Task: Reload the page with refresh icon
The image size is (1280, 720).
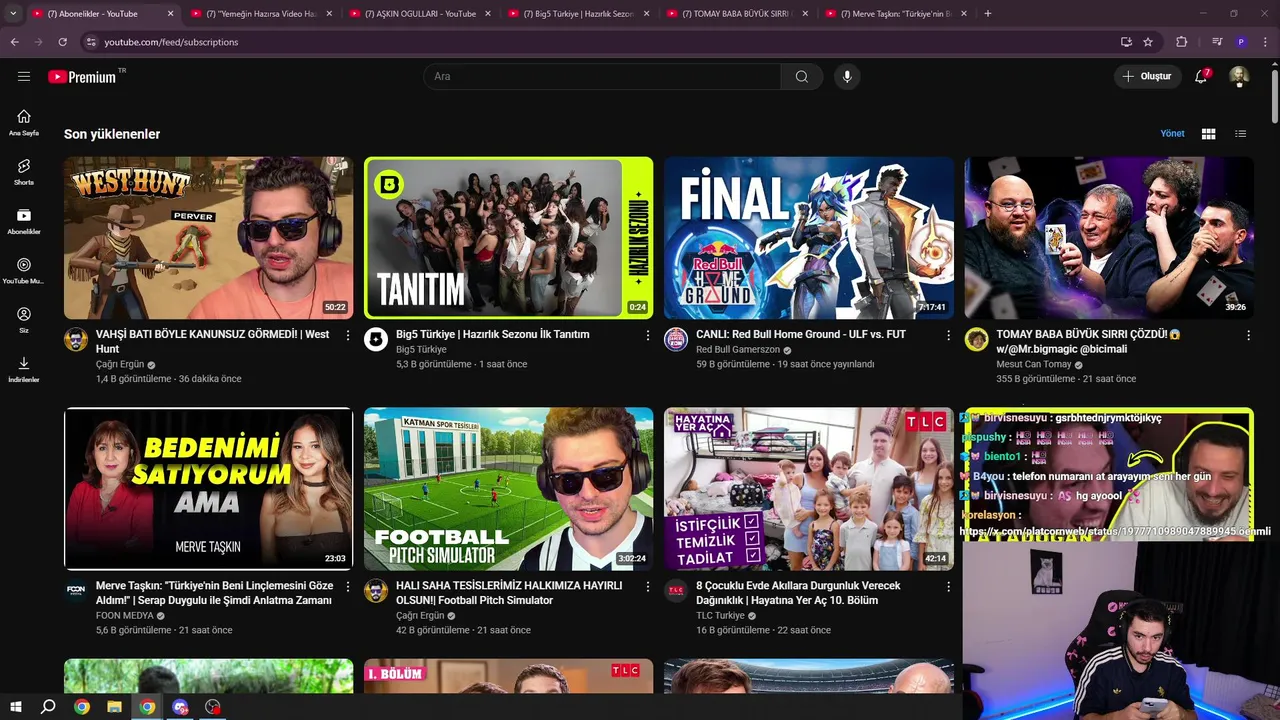Action: tap(63, 42)
